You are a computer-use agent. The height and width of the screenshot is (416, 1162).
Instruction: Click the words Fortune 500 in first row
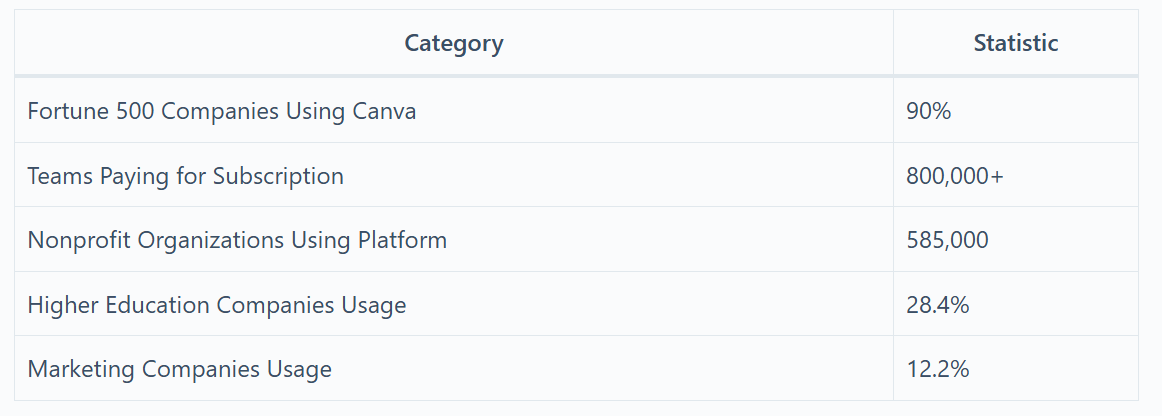click(x=90, y=111)
